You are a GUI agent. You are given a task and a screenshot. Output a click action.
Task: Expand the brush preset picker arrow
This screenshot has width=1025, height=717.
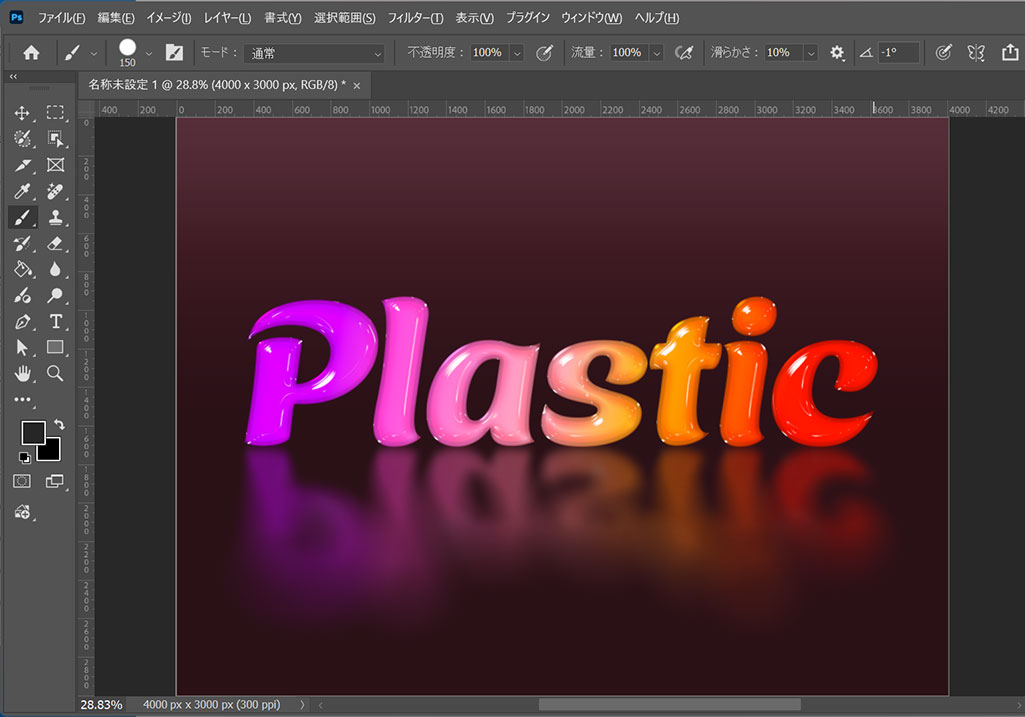(x=150, y=53)
